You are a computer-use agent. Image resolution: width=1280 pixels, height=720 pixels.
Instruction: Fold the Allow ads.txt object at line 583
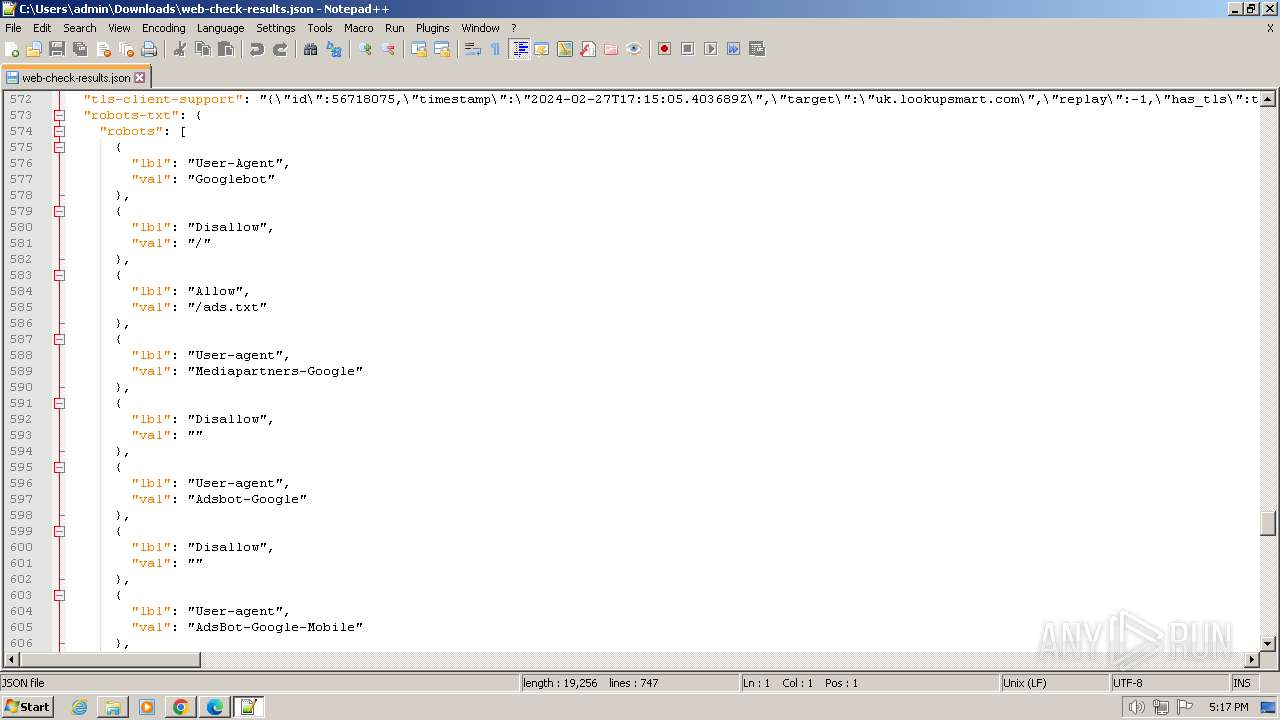click(60, 275)
